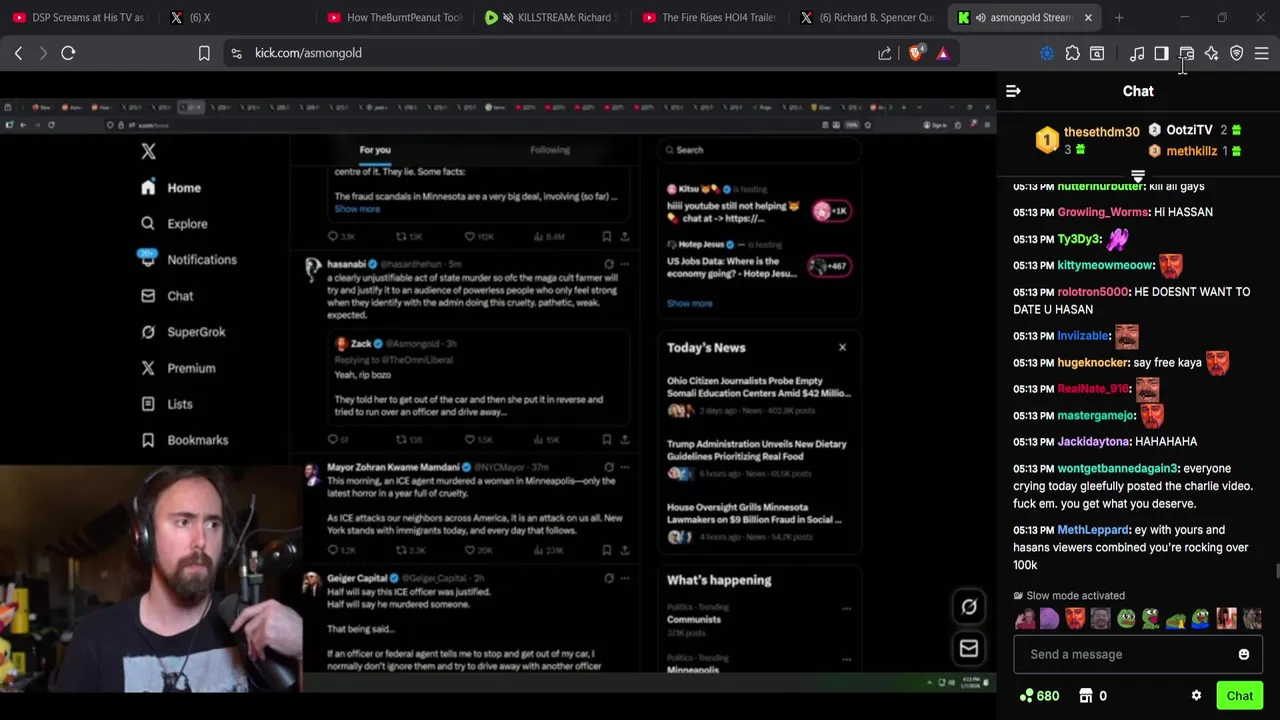The height and width of the screenshot is (720, 1280).
Task: Open MethLeppard username in chat
Action: tap(1093, 530)
